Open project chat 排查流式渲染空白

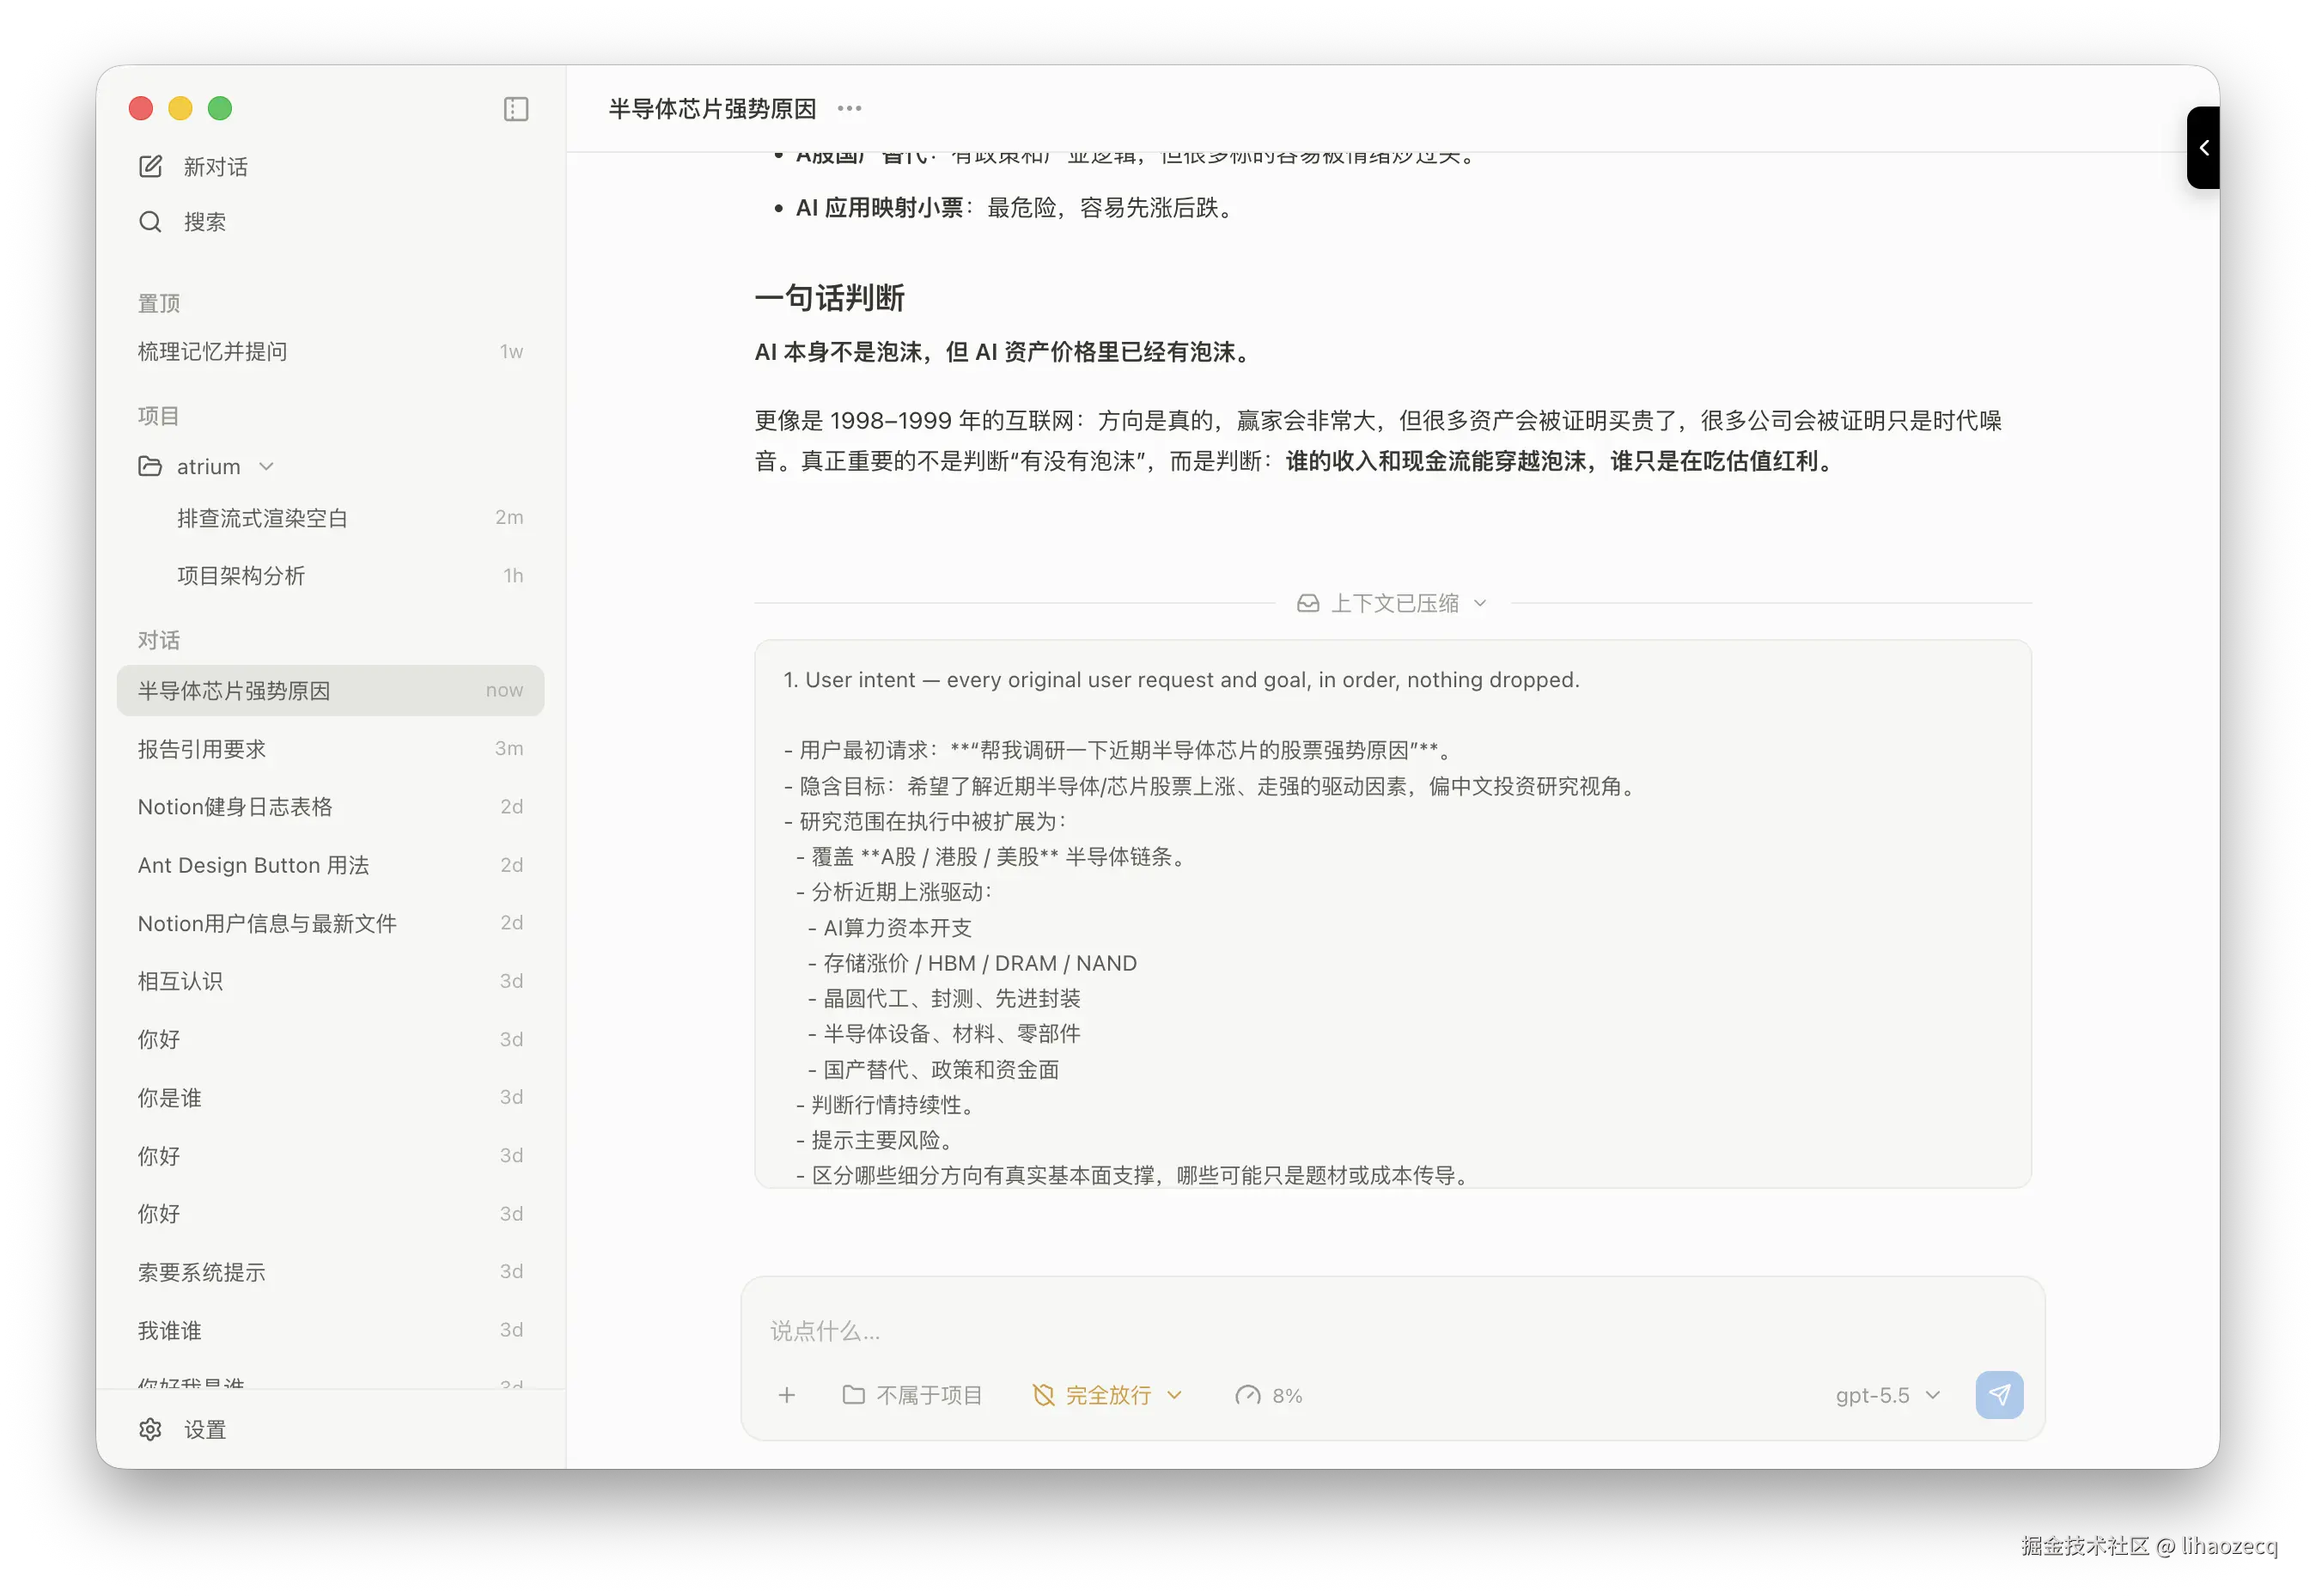330,518
